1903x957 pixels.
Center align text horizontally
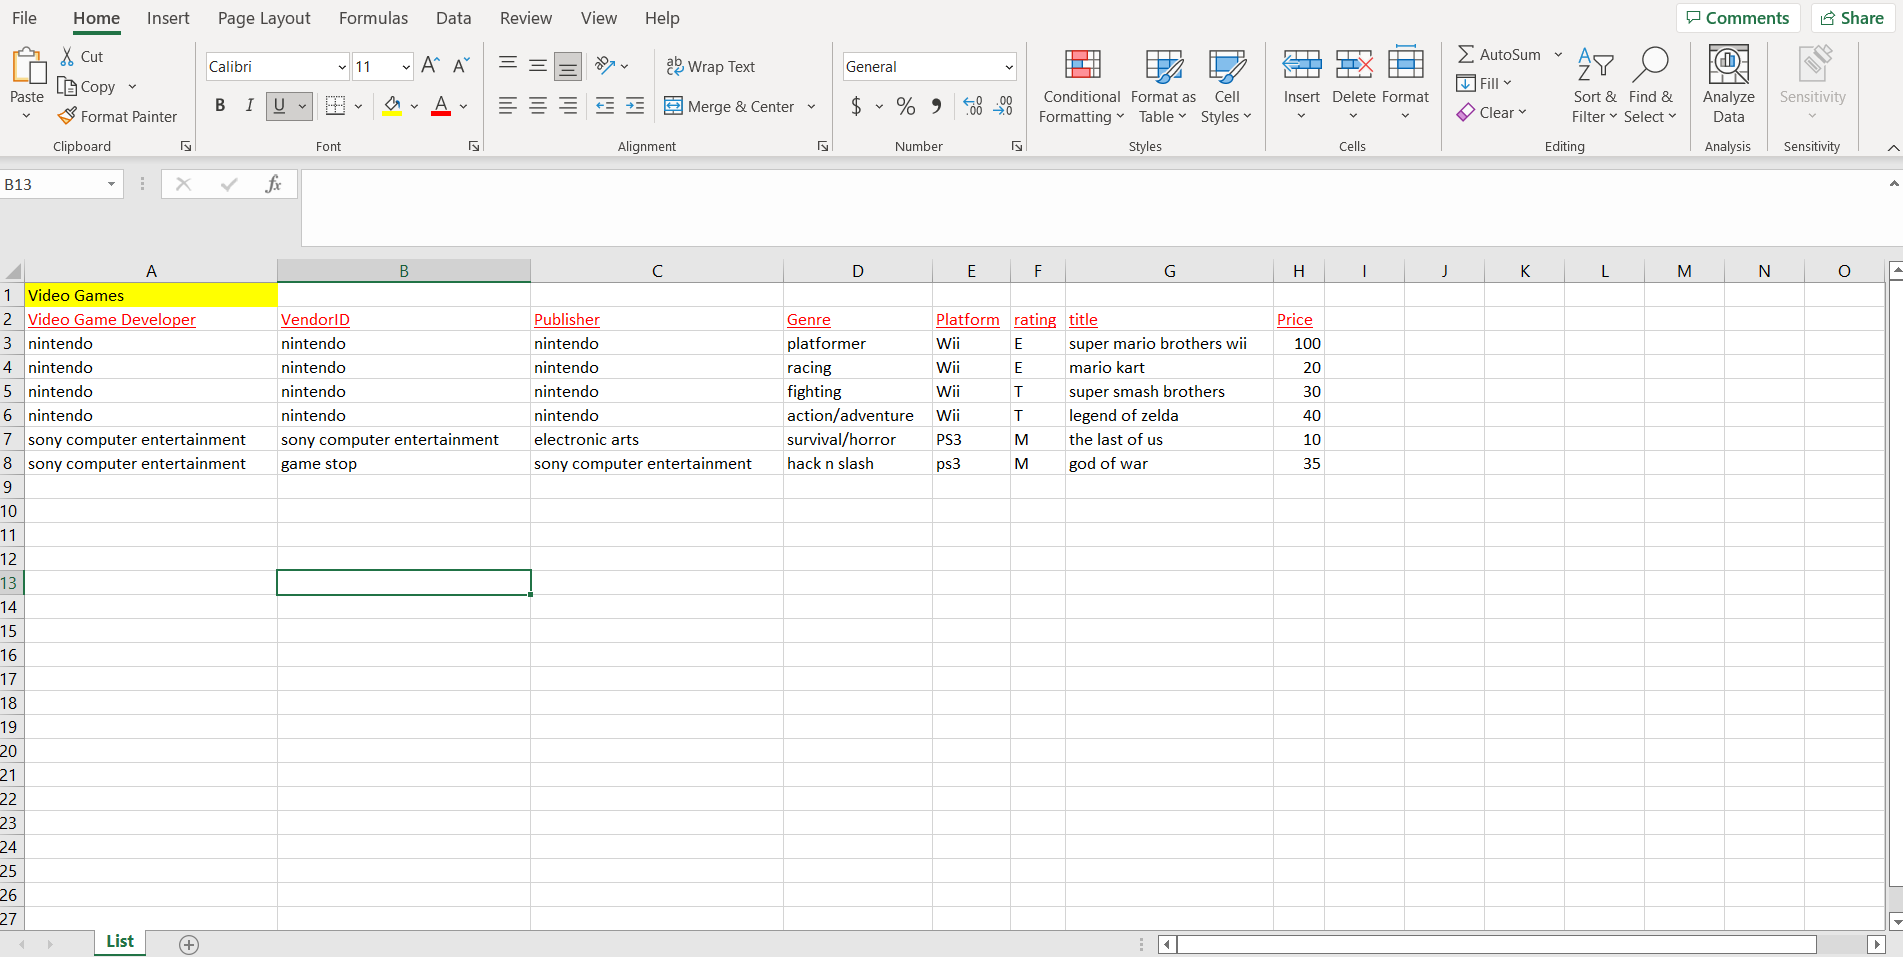click(537, 106)
